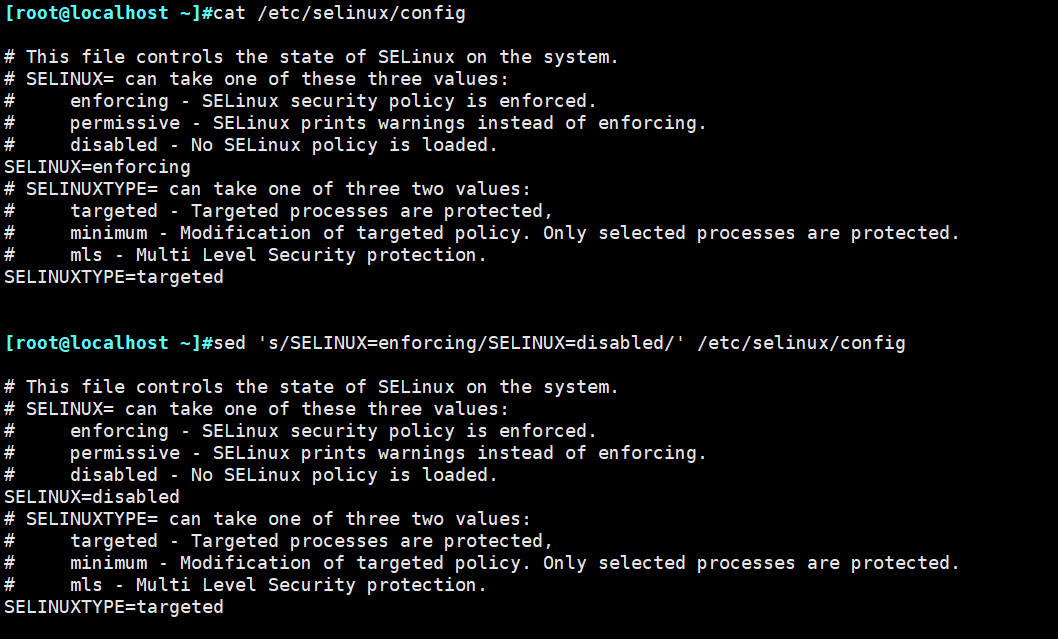Click the 'permissive' comment line in sed output
The width and height of the screenshot is (1058, 639).
[387, 453]
